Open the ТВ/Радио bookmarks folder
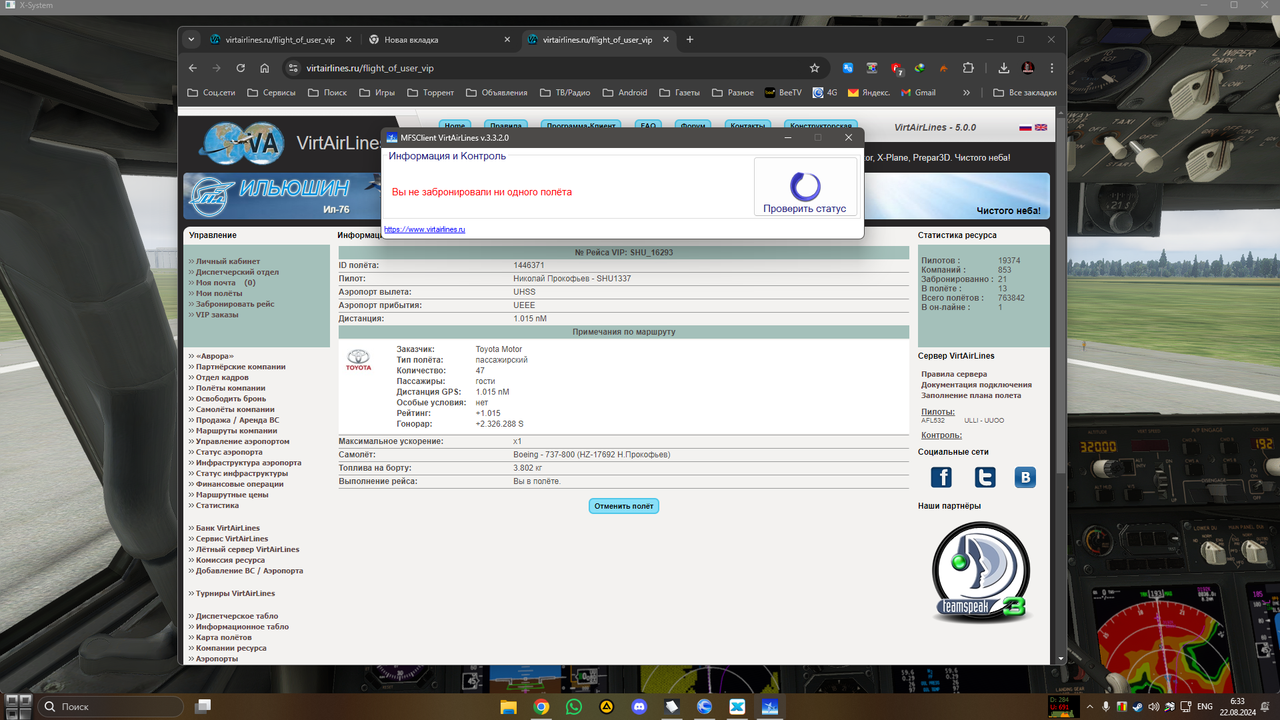The width and height of the screenshot is (1280, 720). point(564,92)
